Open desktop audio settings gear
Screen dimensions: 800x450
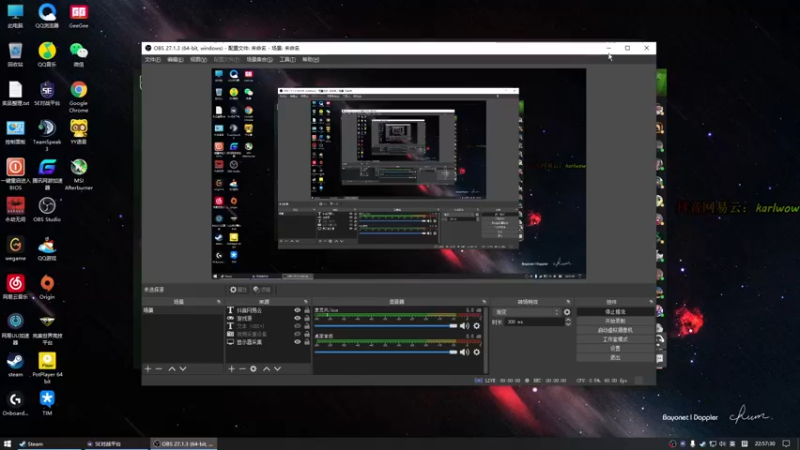477,352
